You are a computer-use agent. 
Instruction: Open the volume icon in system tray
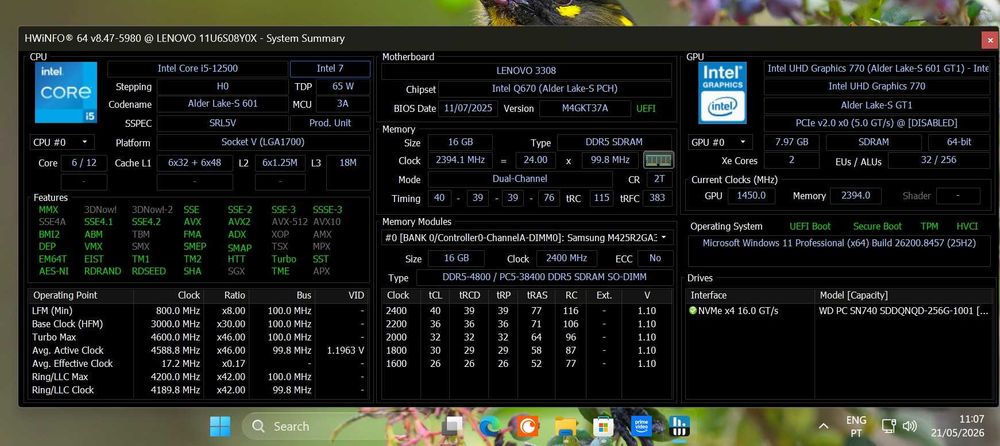tap(910, 426)
